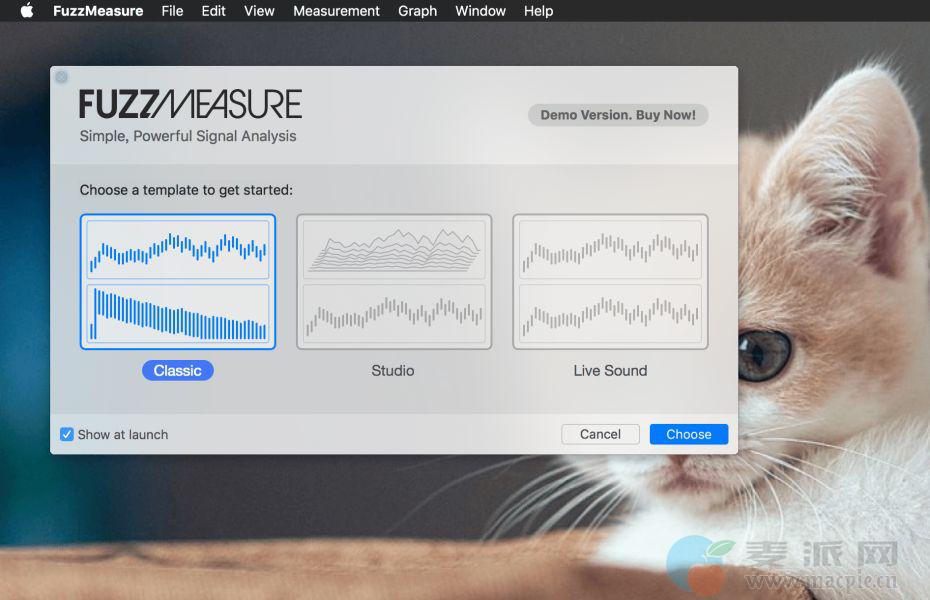
Task: Click the highlighted Classic label
Action: 178,371
